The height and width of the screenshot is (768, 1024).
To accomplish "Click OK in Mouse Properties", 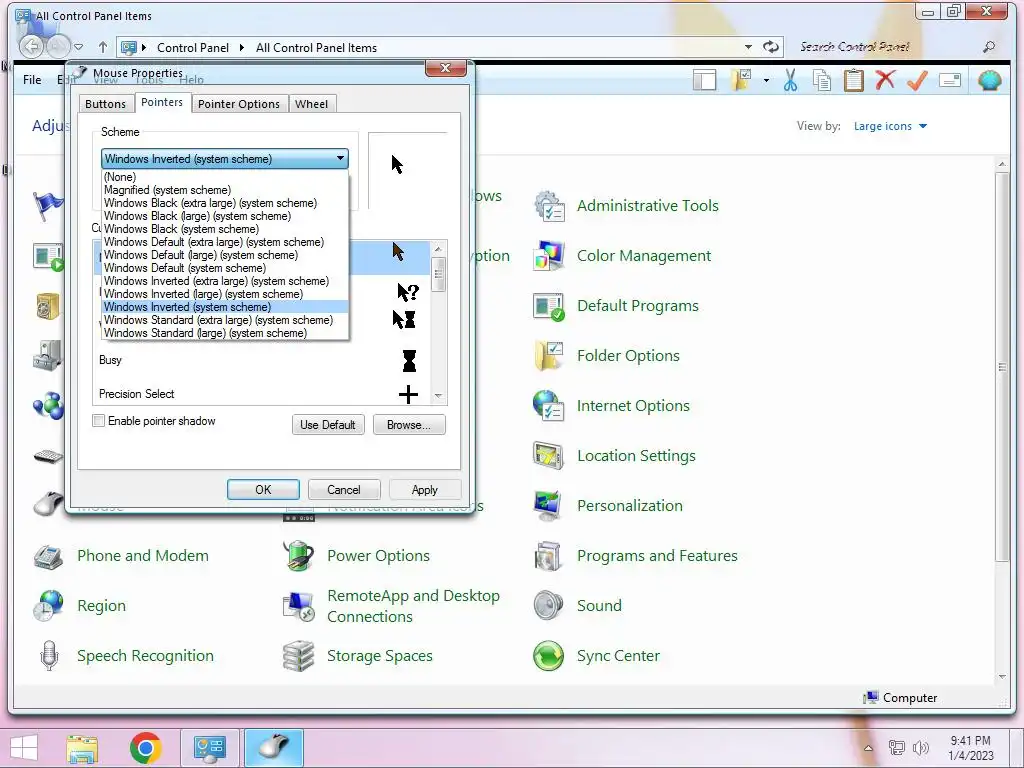I will 263,490.
